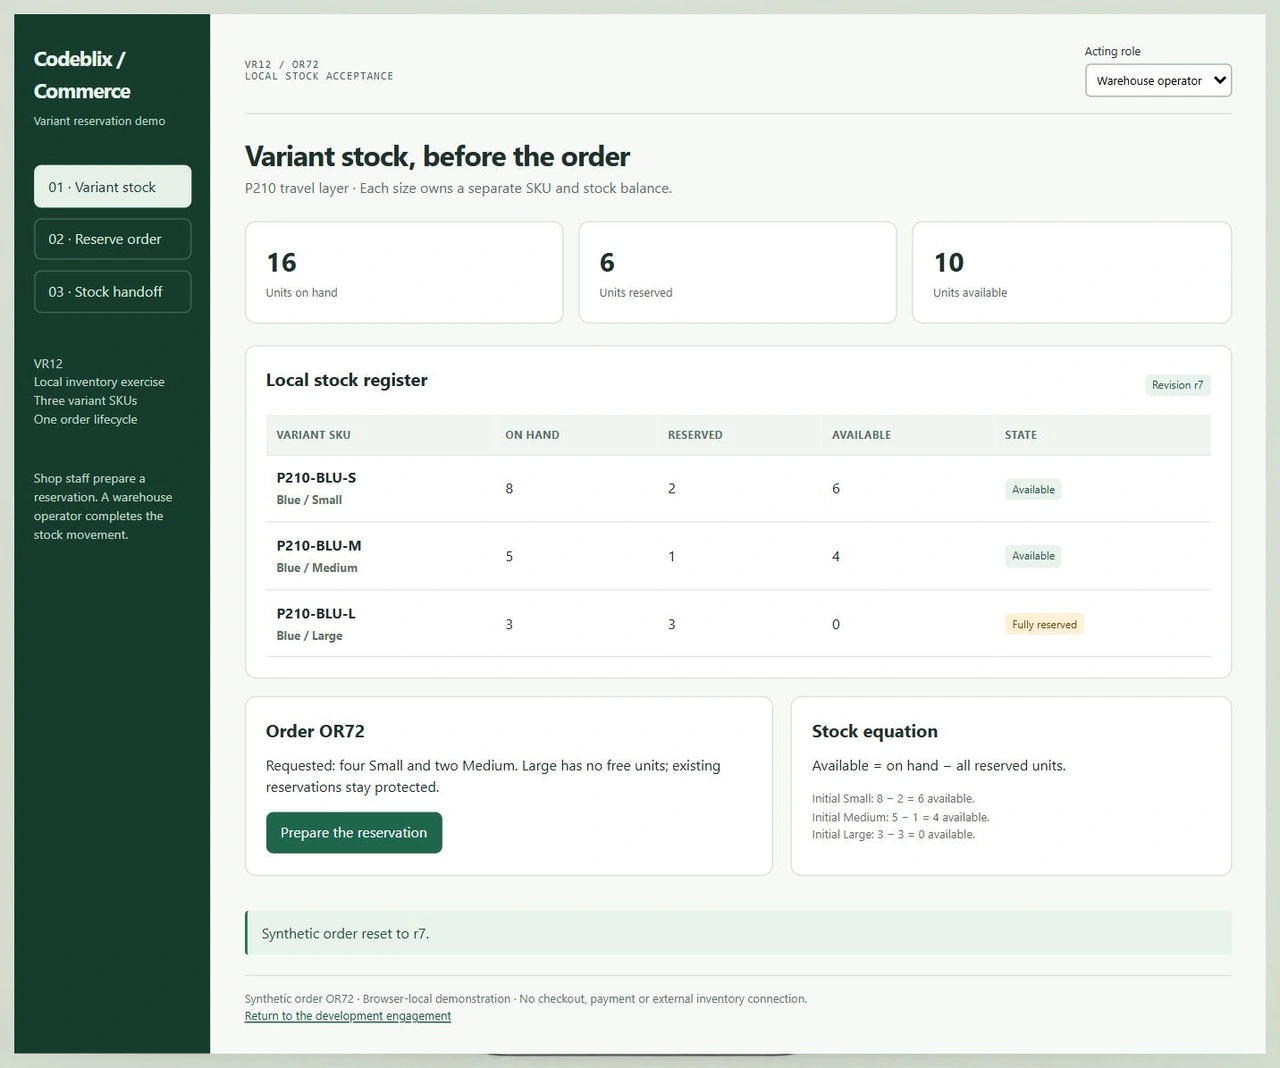Click the Fully reserved state badge
The image size is (1280, 1068).
1044,625
